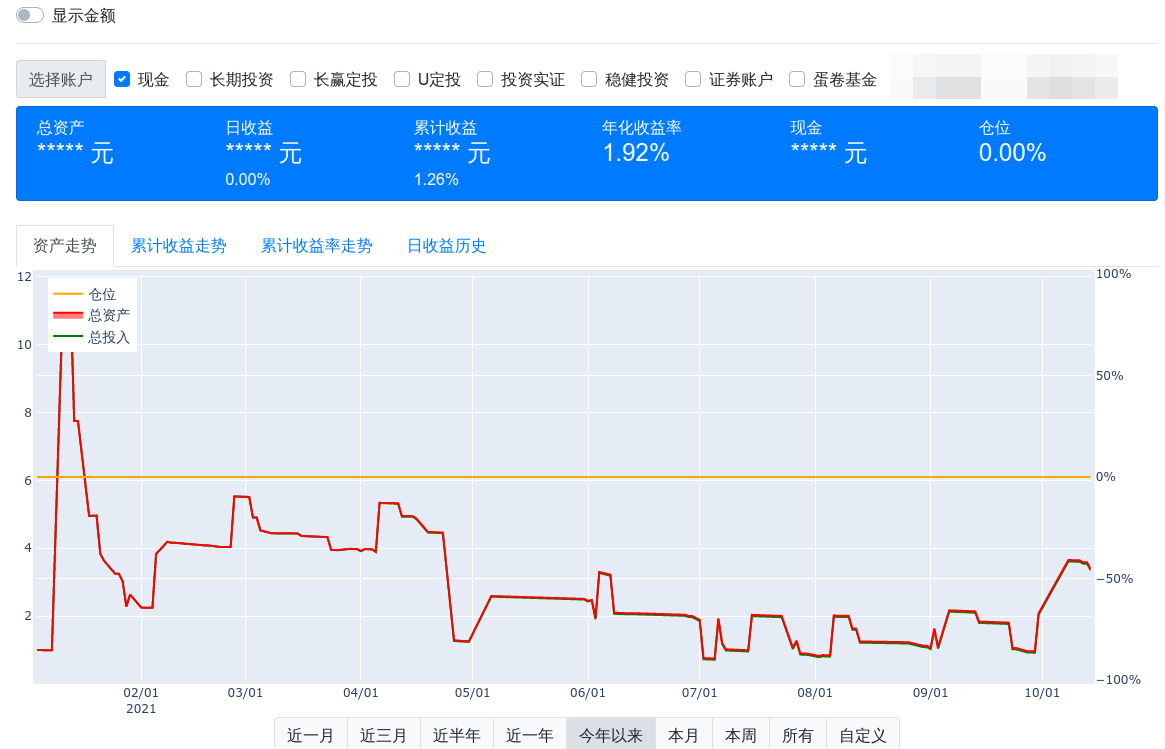
Task: View the 日收益历史 tab
Action: pos(447,246)
